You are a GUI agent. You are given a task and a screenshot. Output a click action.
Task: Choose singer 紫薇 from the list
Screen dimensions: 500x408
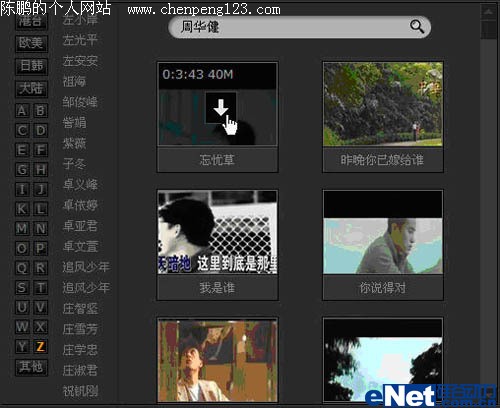click(74, 143)
